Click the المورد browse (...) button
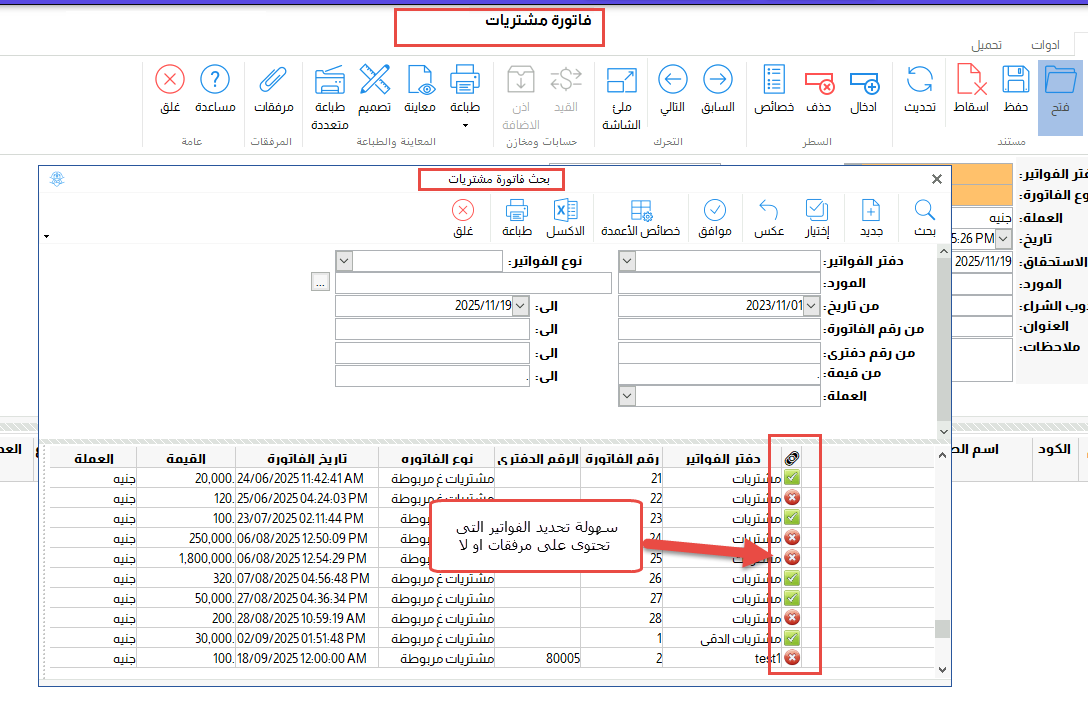This screenshot has height=727, width=1088. pyautogui.click(x=320, y=283)
